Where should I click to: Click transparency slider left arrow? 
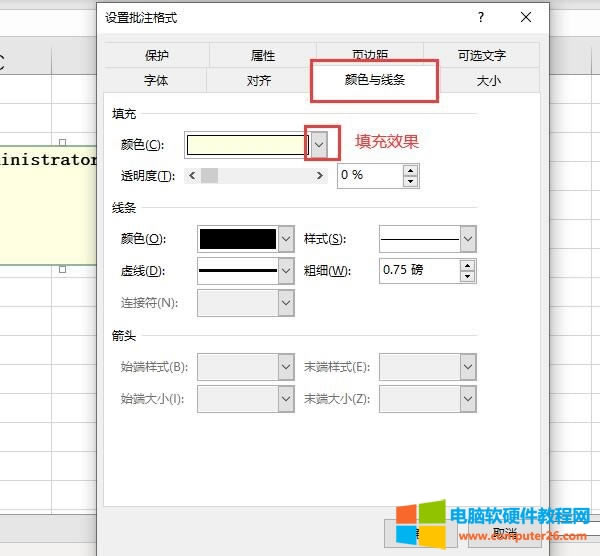(x=191, y=175)
